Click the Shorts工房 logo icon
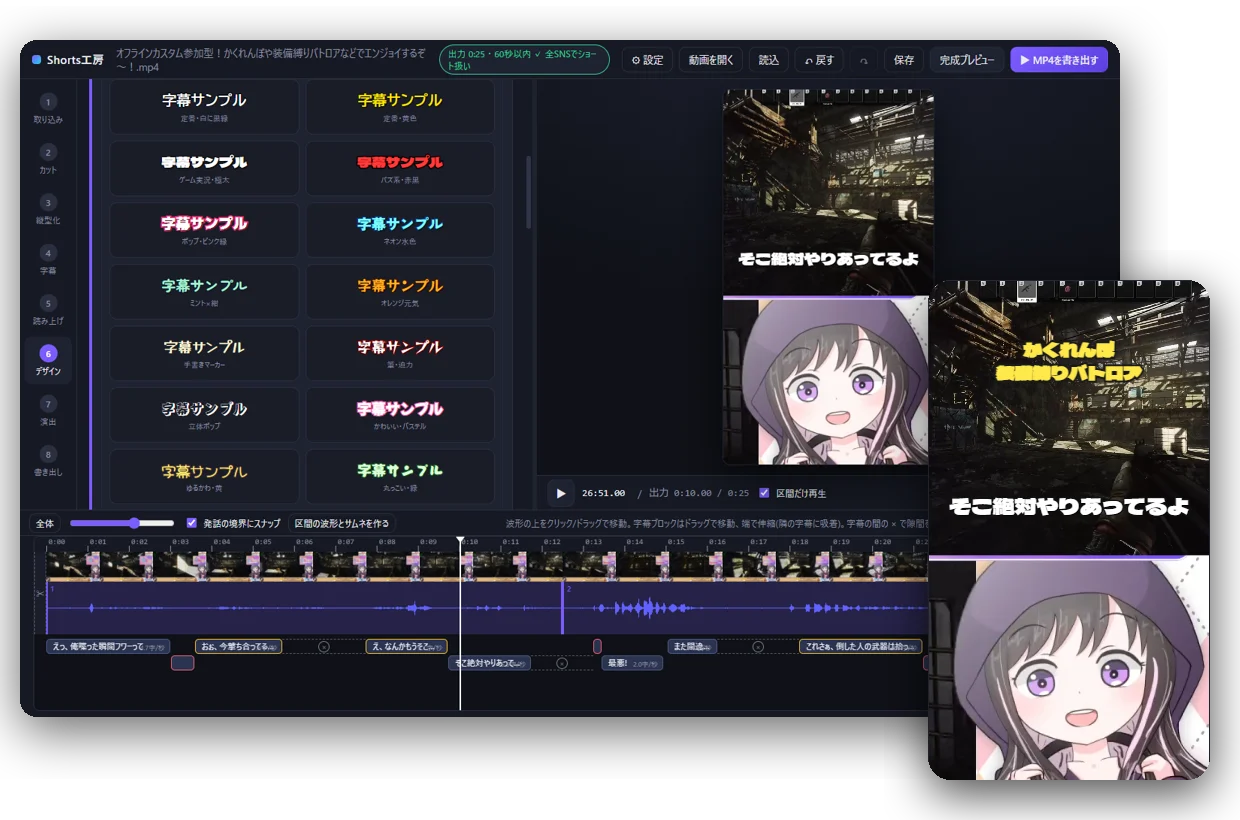1240x820 pixels. pyautogui.click(x=37, y=60)
